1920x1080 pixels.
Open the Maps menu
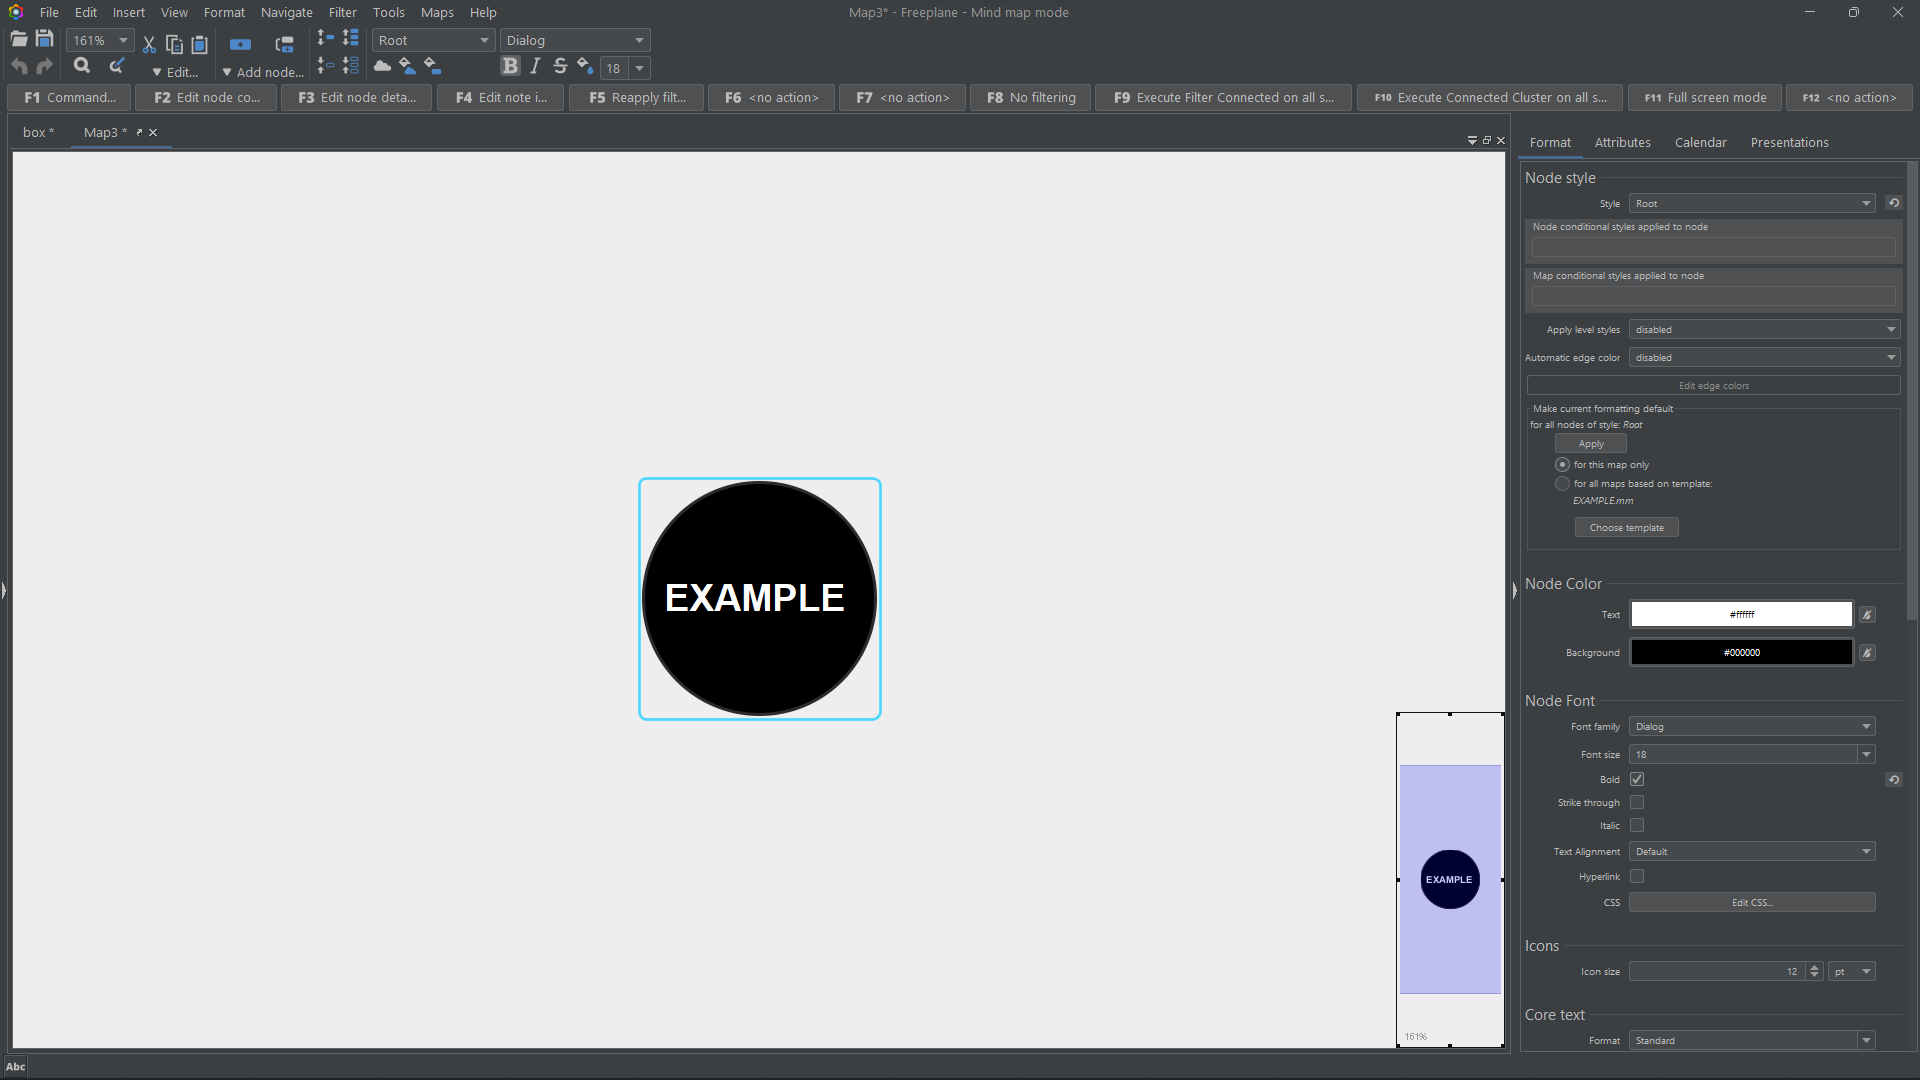click(437, 12)
